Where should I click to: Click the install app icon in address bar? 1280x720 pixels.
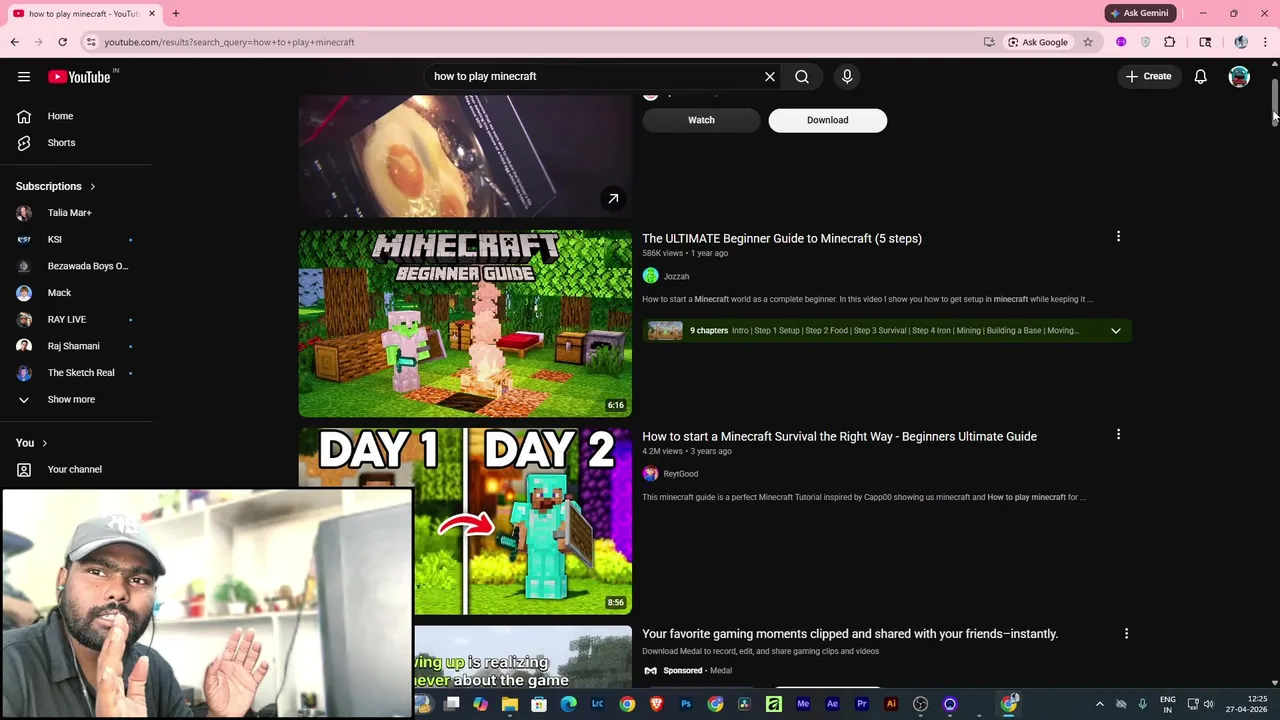(989, 42)
